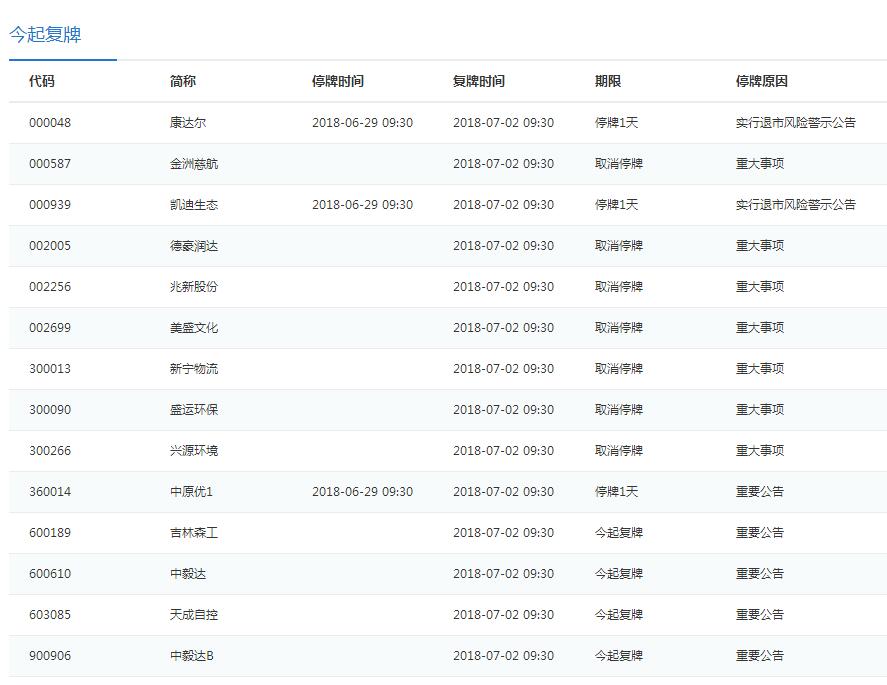Click the 复牌时间 column header
887x685 pixels.
[x=479, y=82]
